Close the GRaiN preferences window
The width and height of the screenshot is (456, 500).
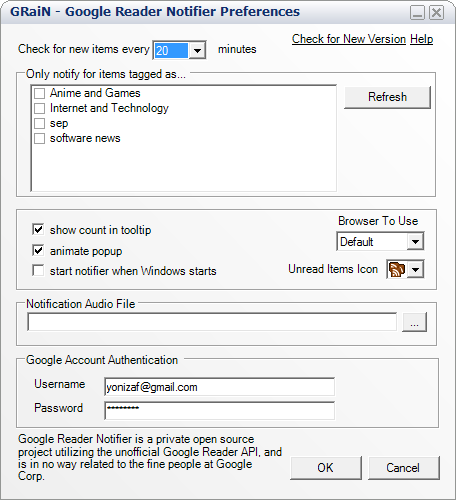click(x=436, y=13)
